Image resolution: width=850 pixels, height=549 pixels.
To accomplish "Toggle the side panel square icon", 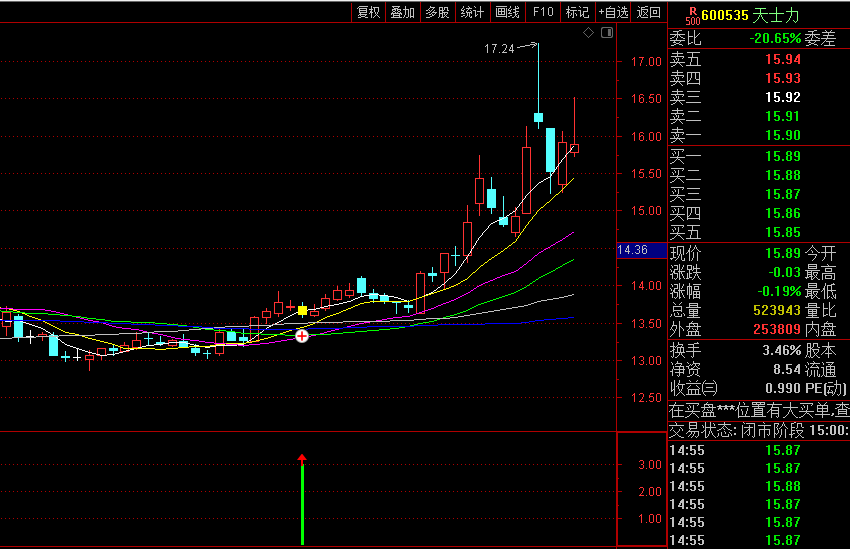I will point(607,33).
